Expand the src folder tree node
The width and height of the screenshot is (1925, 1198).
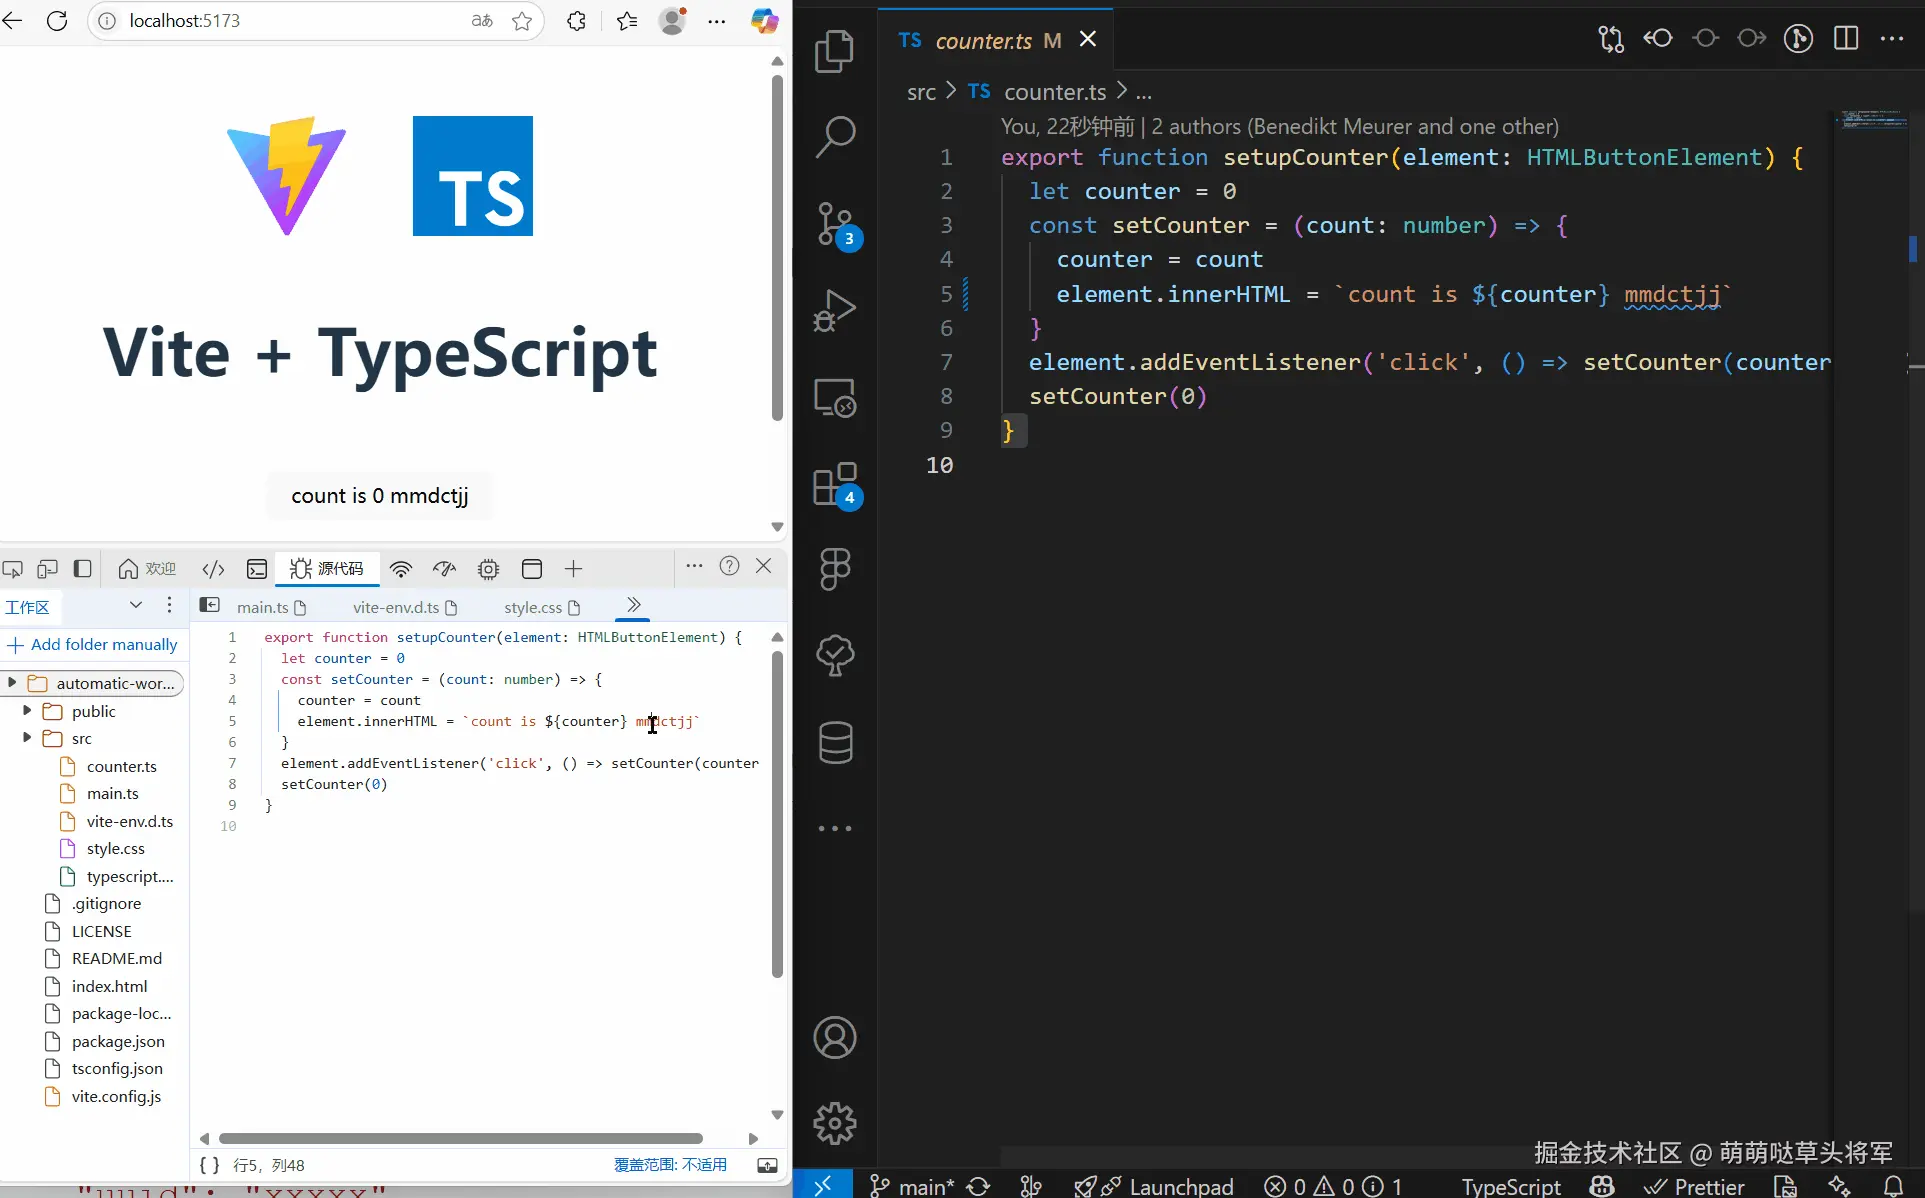point(27,738)
